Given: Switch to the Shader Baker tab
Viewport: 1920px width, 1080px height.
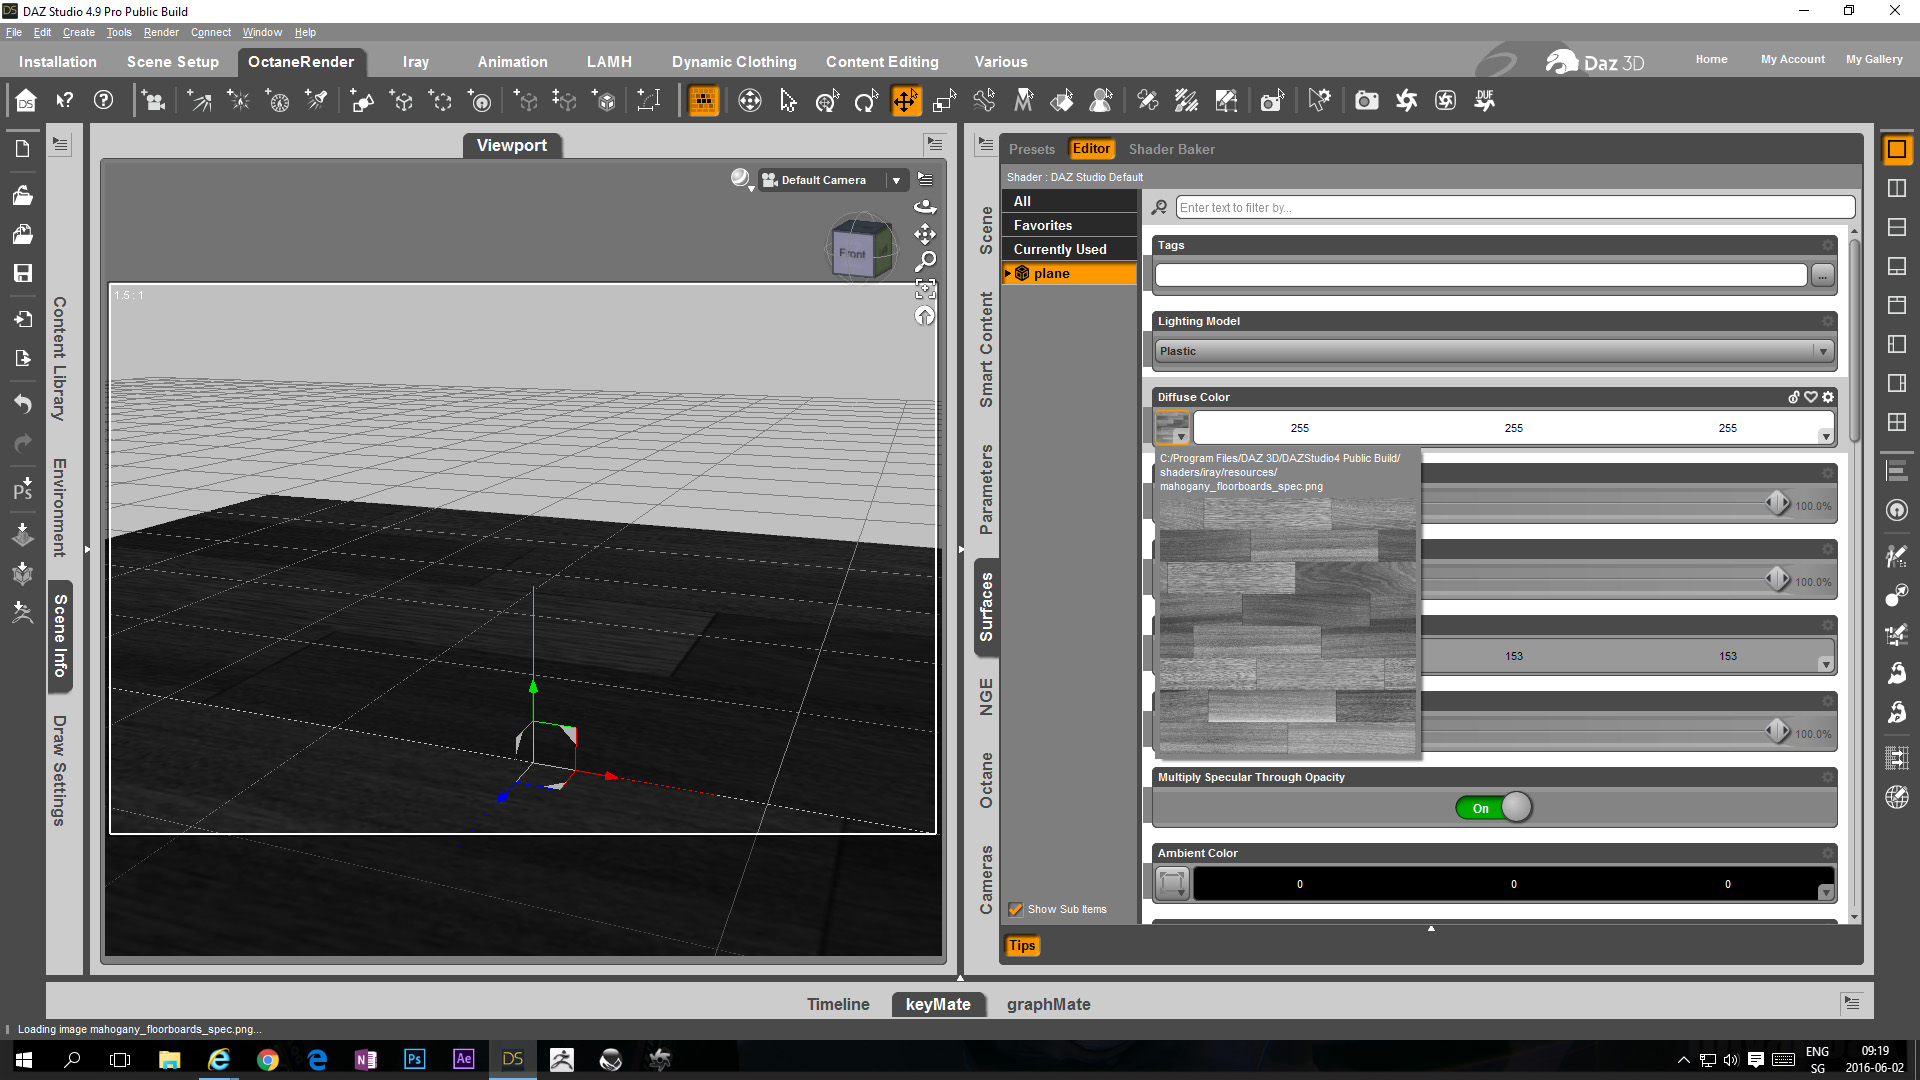Looking at the screenshot, I should point(1171,149).
